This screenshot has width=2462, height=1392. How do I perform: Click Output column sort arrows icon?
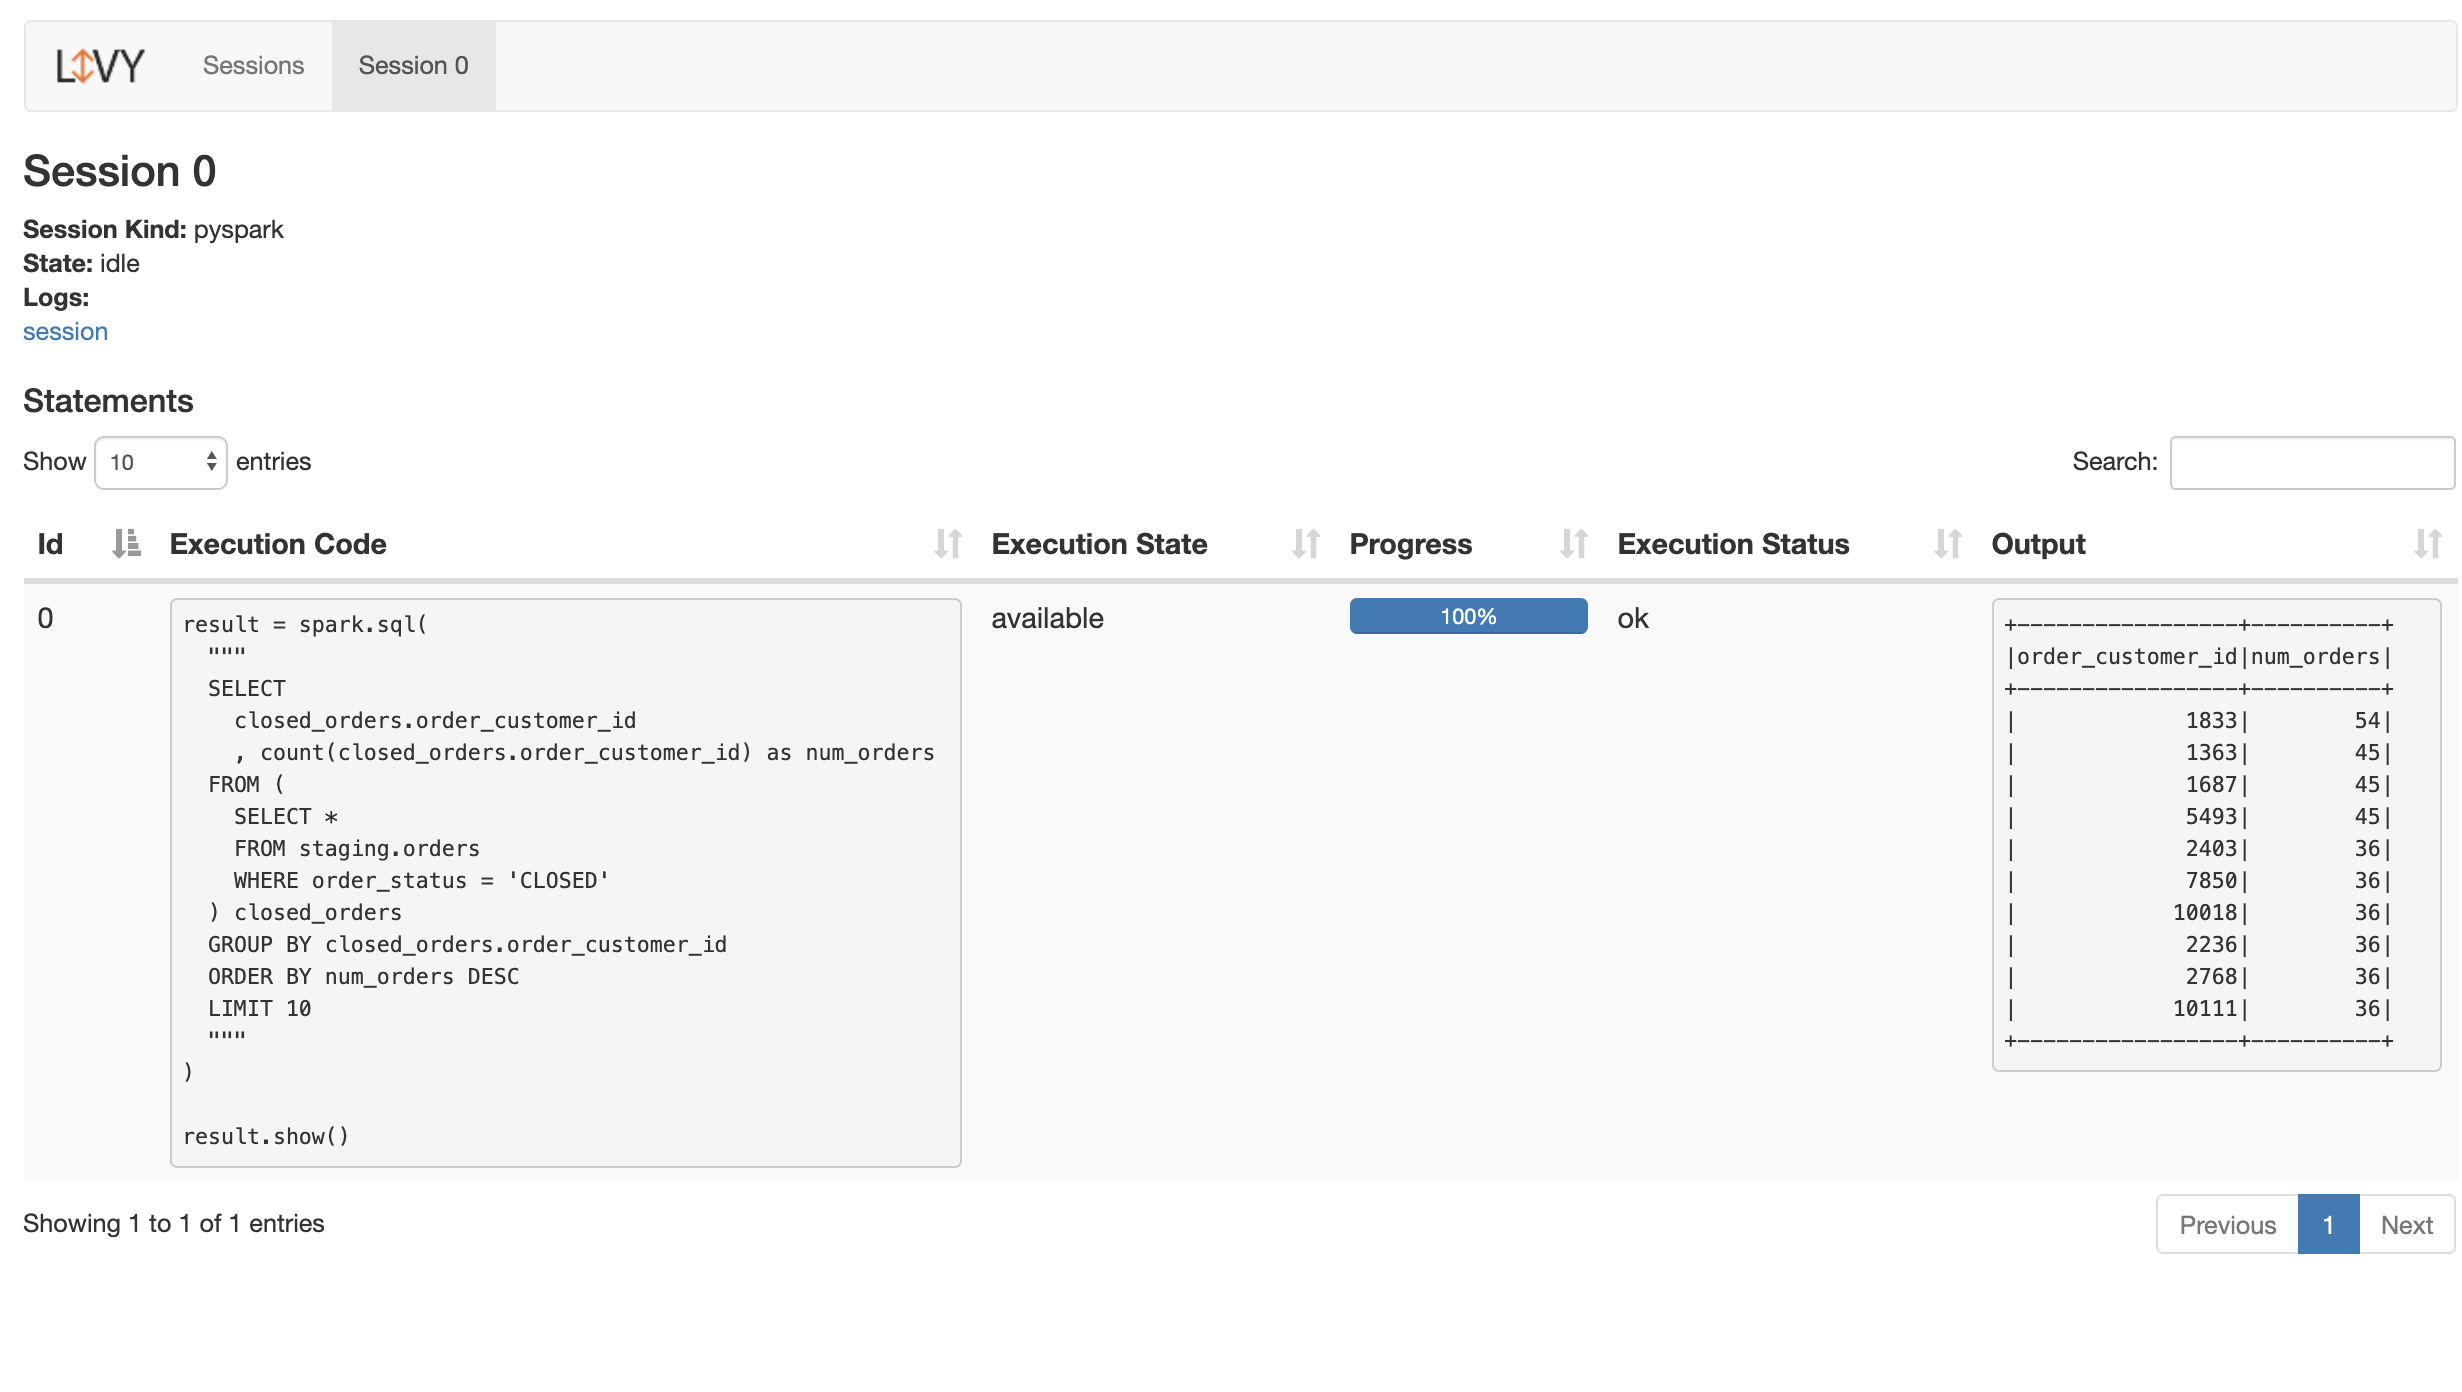[2427, 544]
